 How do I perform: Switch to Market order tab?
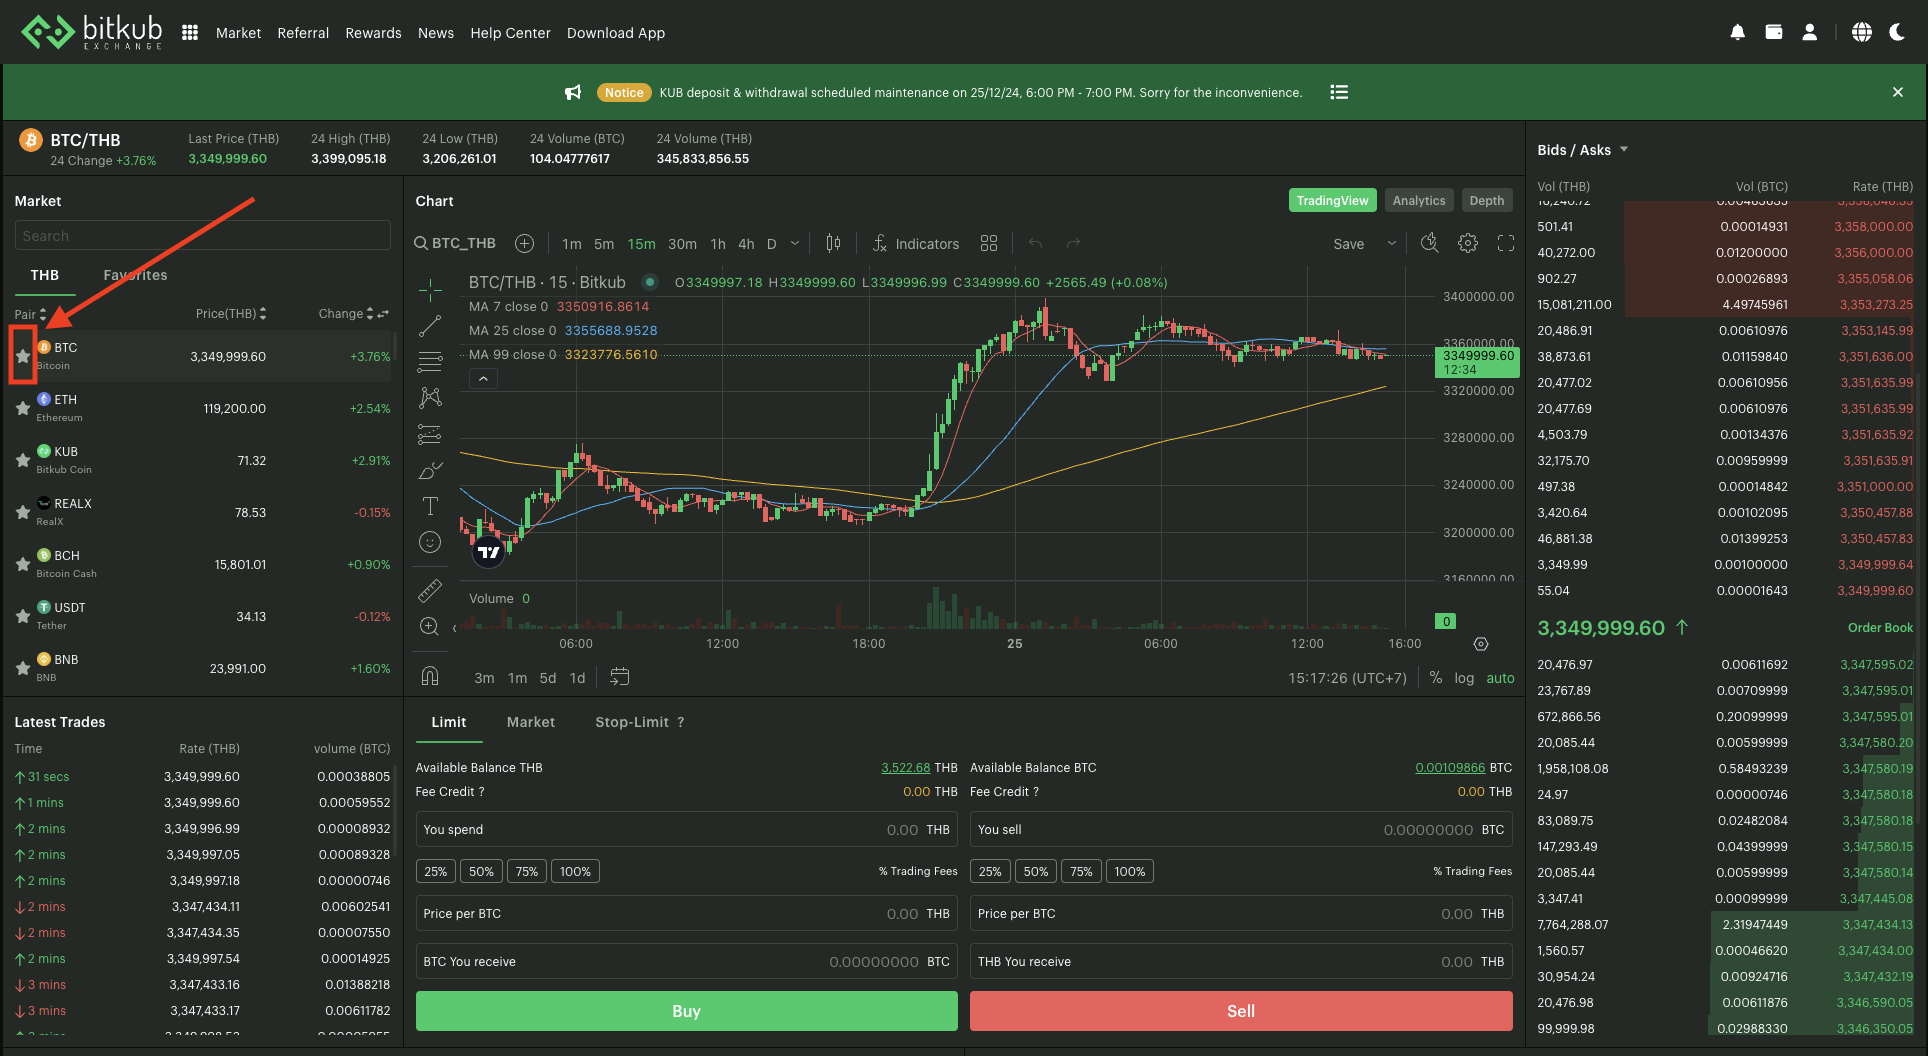(x=530, y=722)
